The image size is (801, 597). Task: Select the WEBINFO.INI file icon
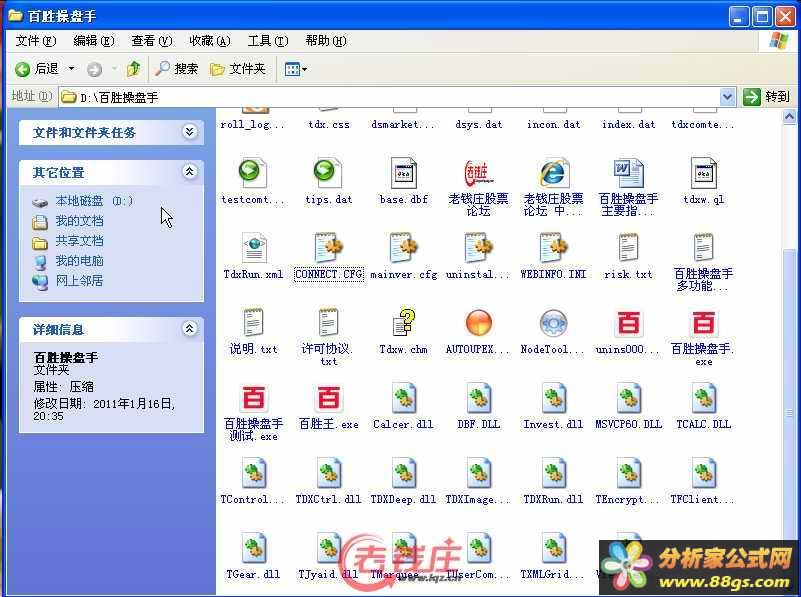(554, 249)
